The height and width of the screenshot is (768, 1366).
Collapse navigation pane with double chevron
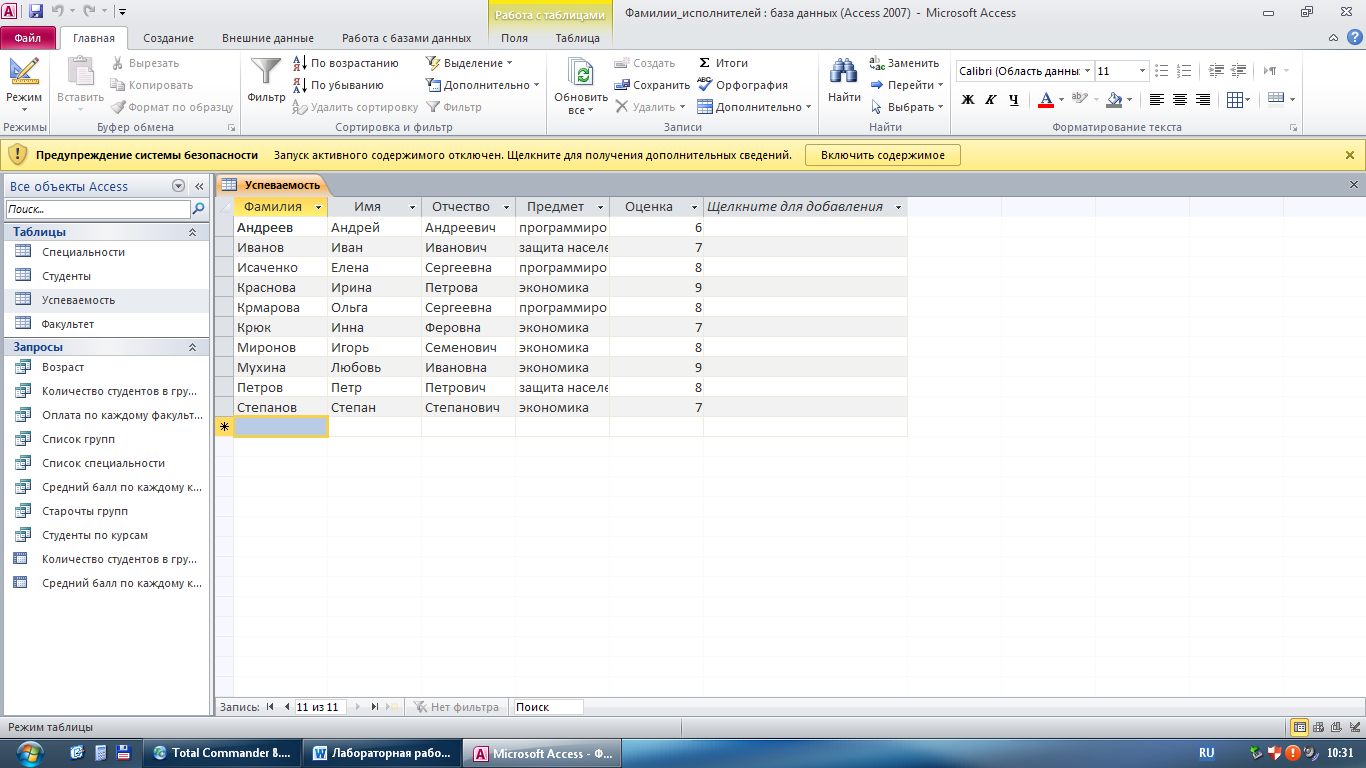199,186
